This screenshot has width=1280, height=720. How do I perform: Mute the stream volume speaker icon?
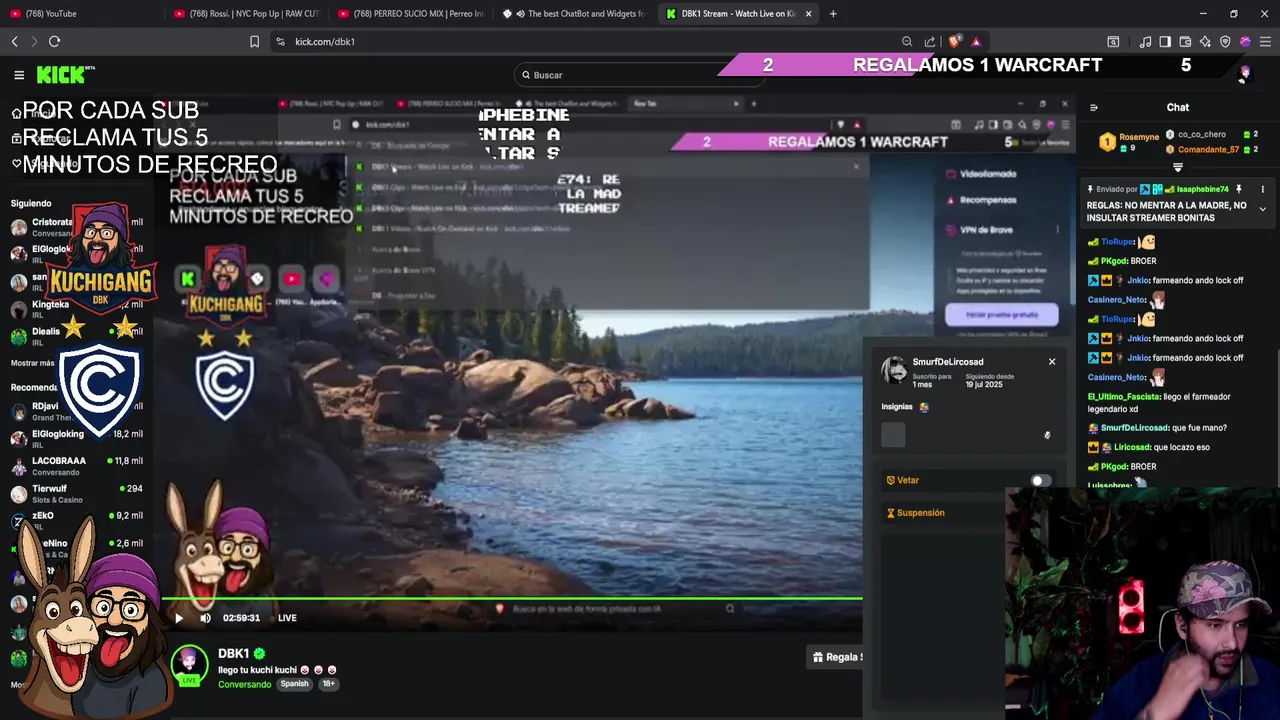pyautogui.click(x=205, y=618)
